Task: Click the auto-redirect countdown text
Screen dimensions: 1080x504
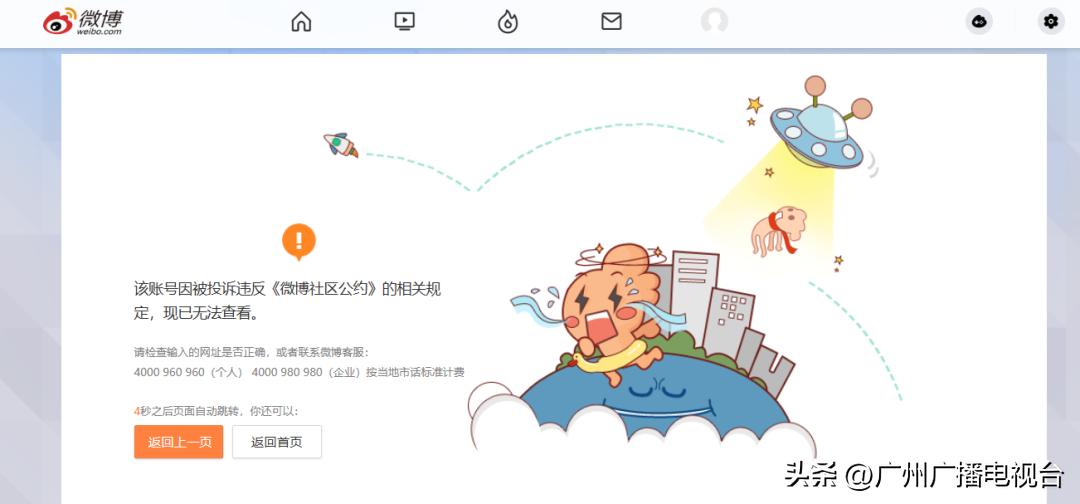Action: pos(216,411)
